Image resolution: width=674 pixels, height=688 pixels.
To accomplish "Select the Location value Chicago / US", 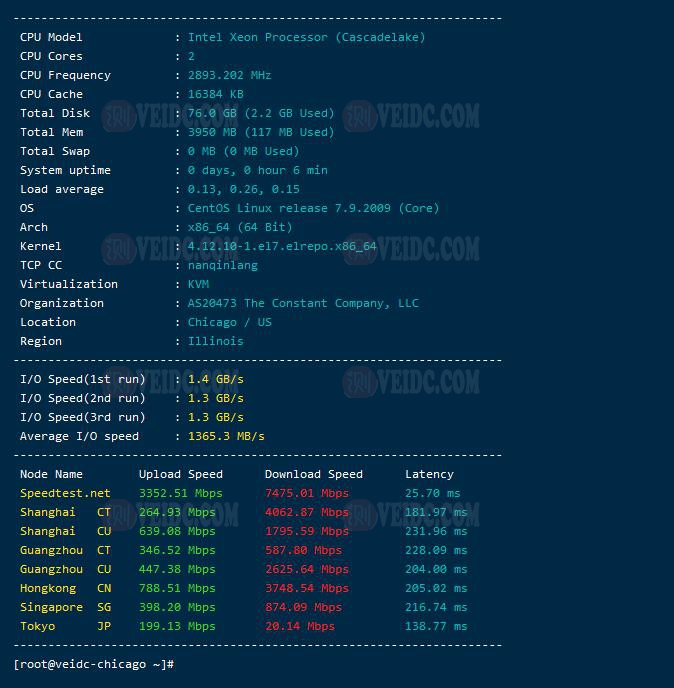I will [229, 322].
